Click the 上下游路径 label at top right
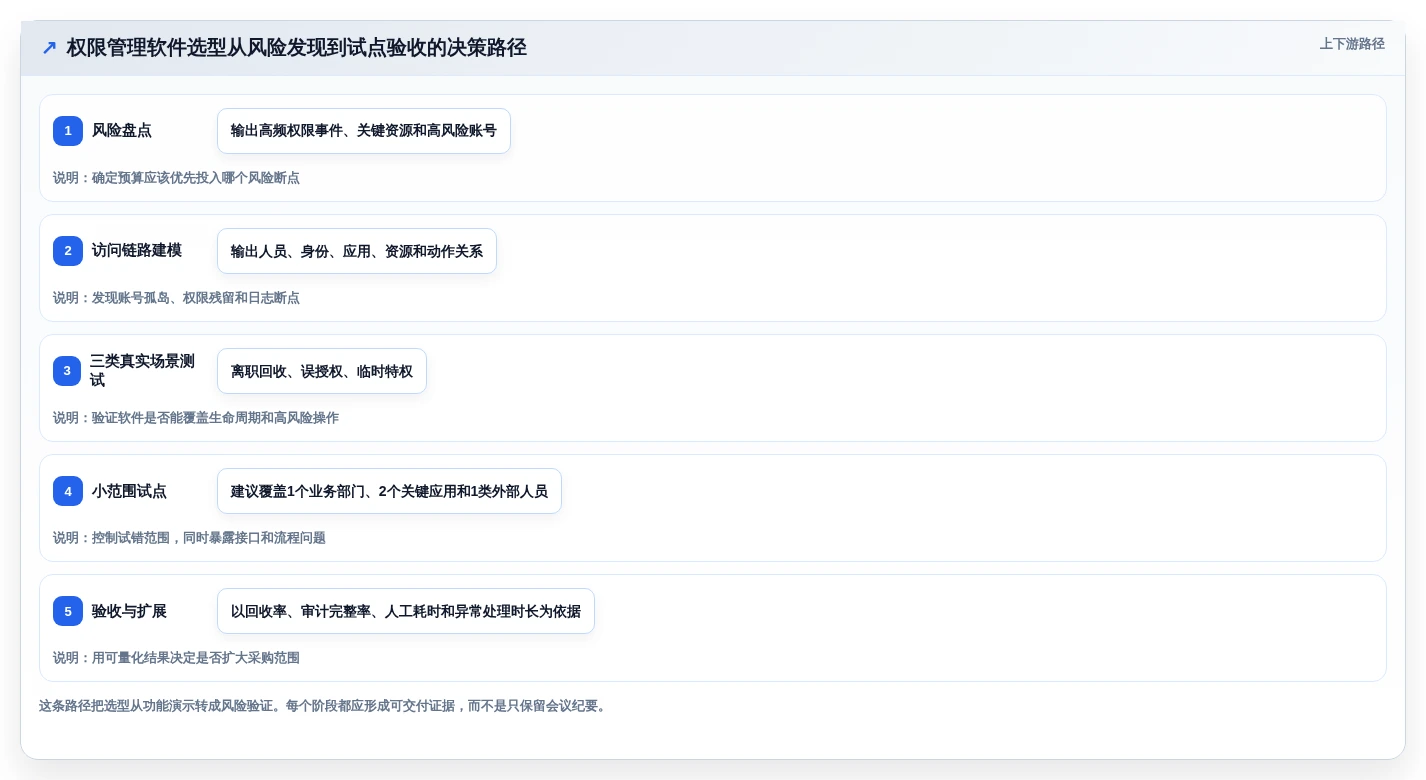The width and height of the screenshot is (1426, 780). tap(1352, 44)
